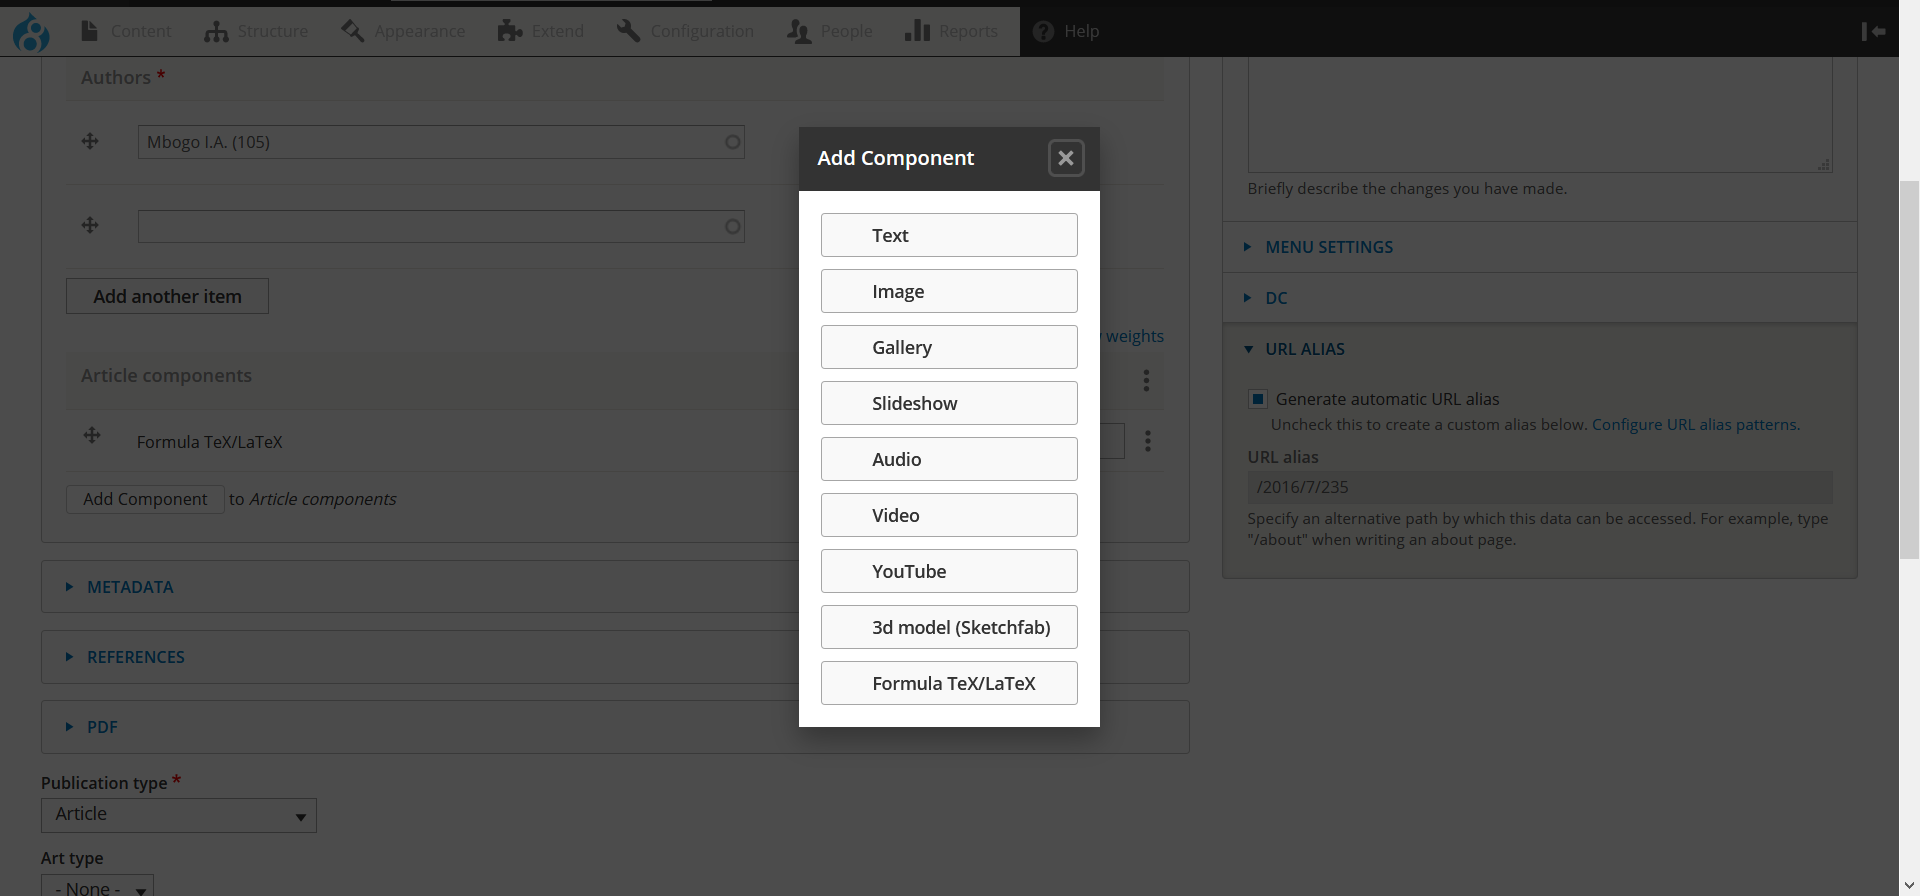Close the Add Component dialog
Image resolution: width=1920 pixels, height=896 pixels.
pos(1065,158)
